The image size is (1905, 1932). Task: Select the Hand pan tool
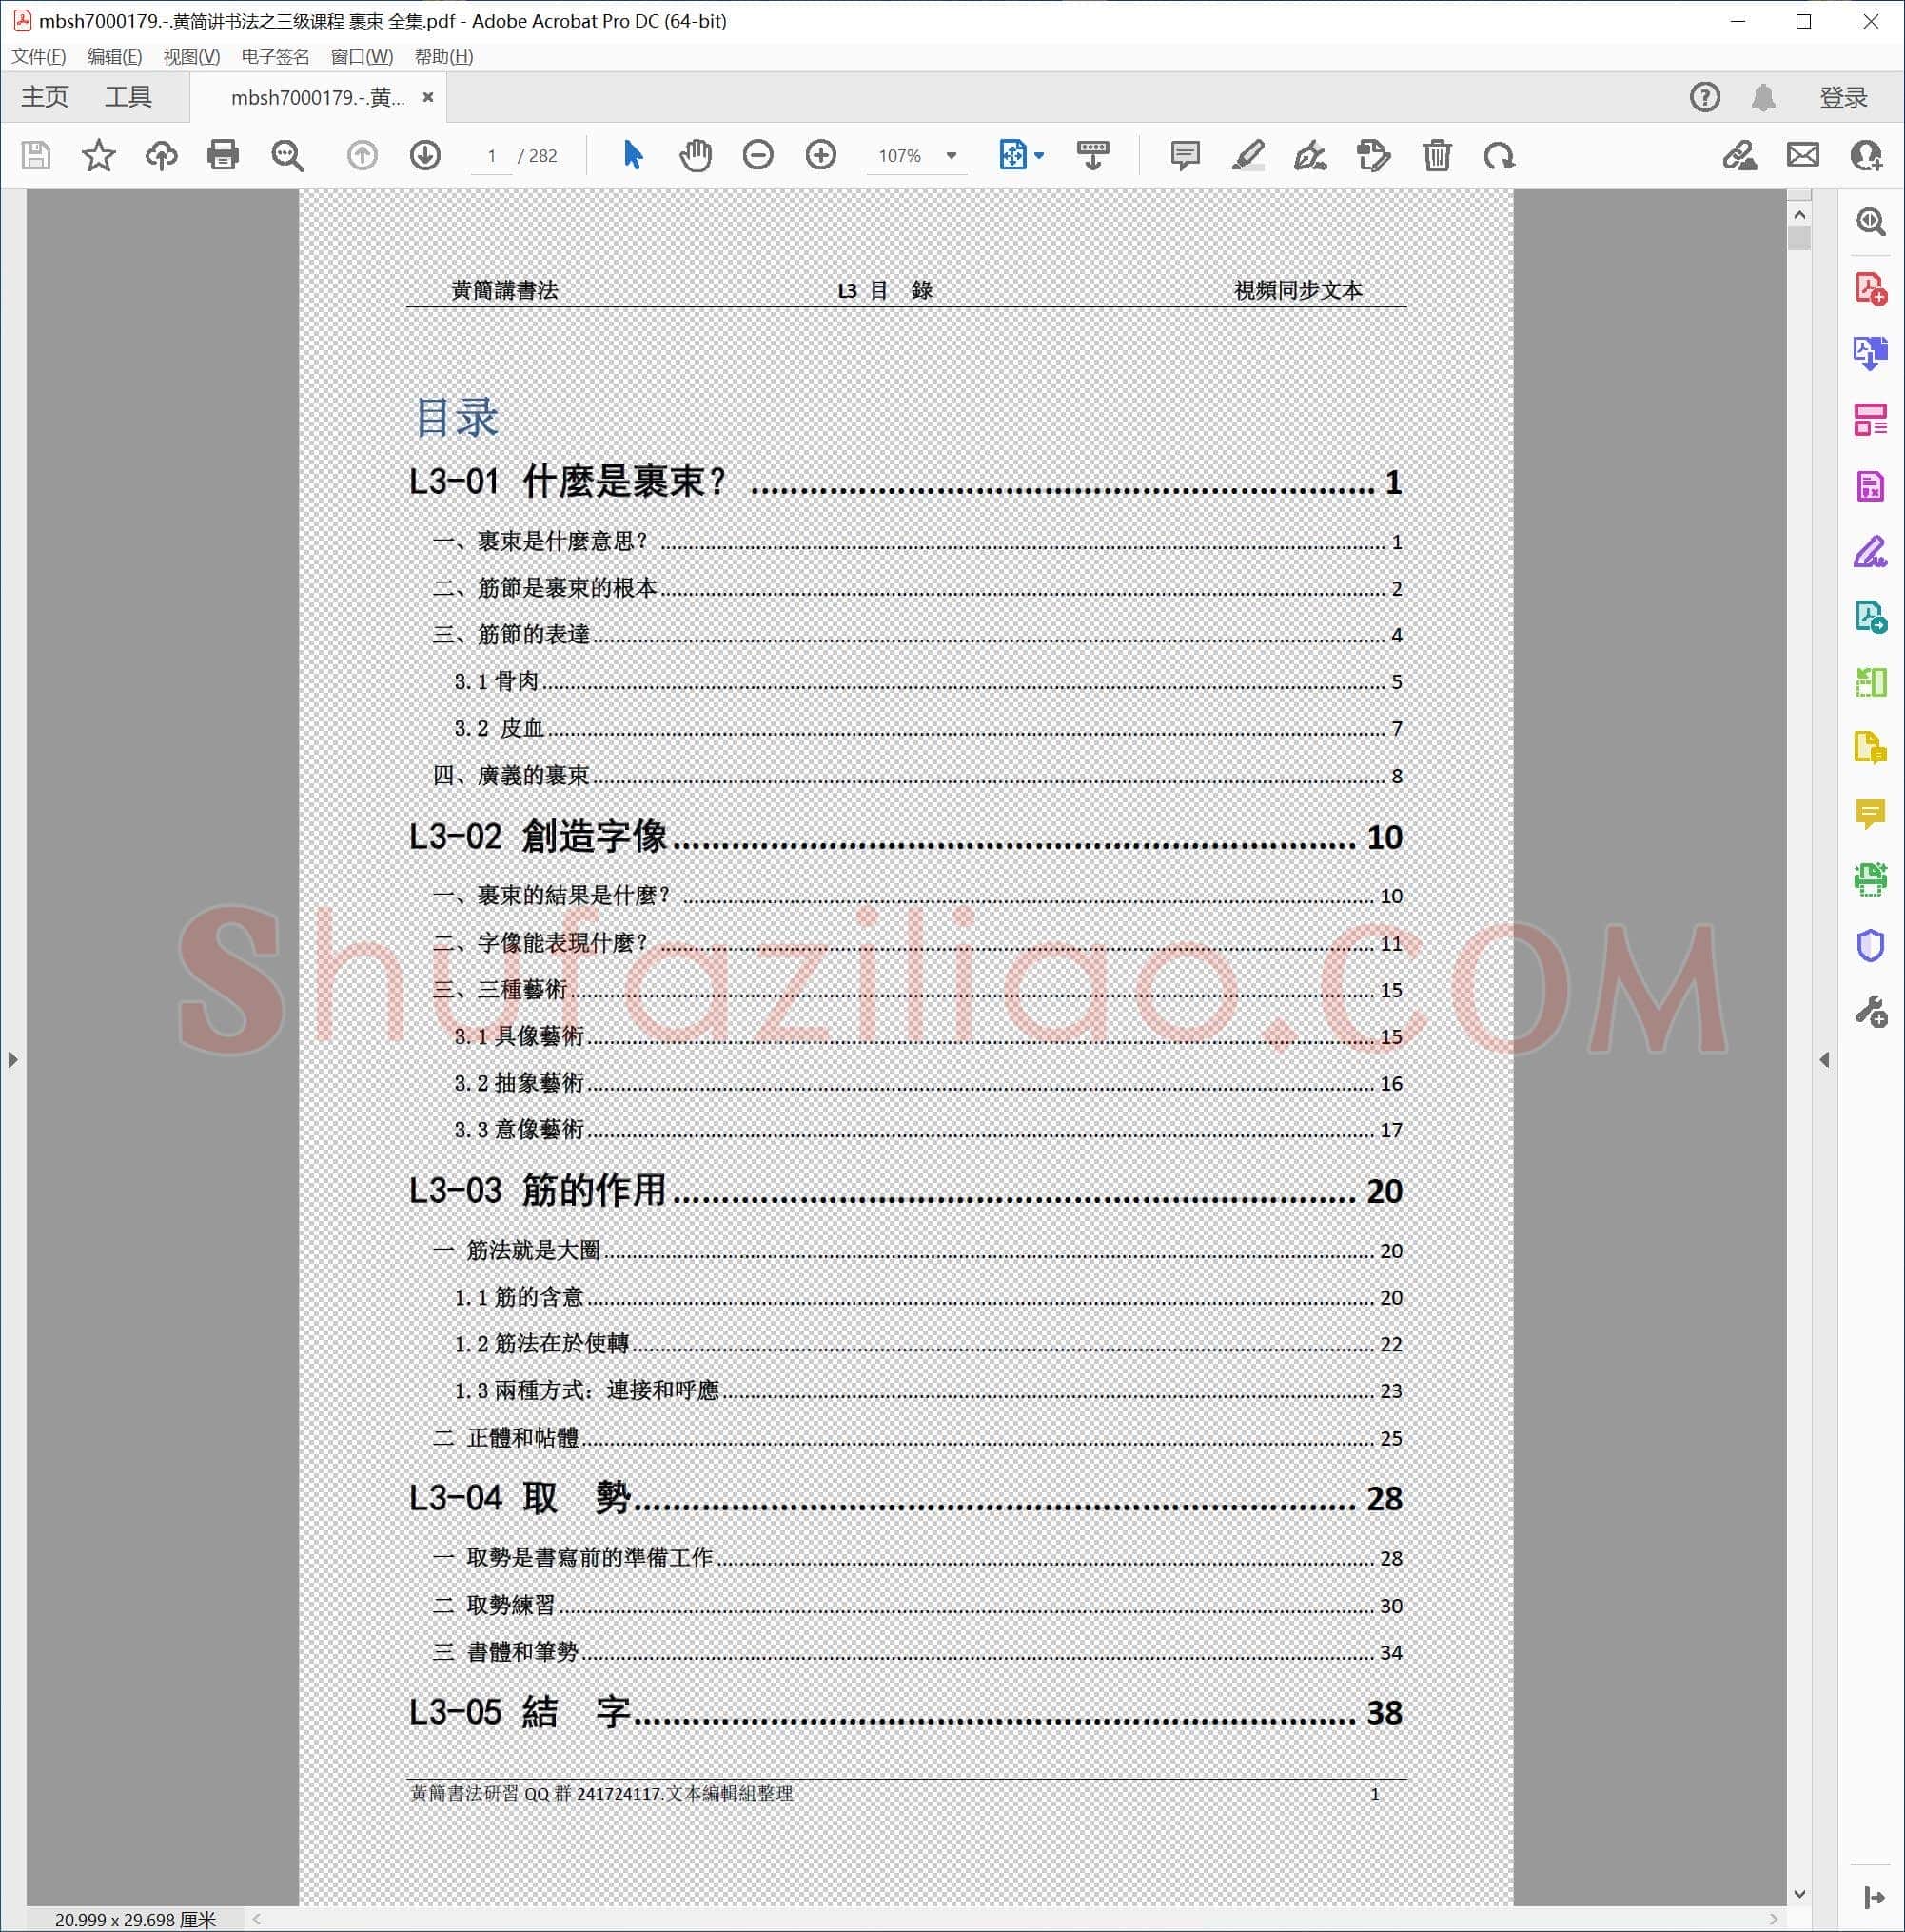(695, 156)
